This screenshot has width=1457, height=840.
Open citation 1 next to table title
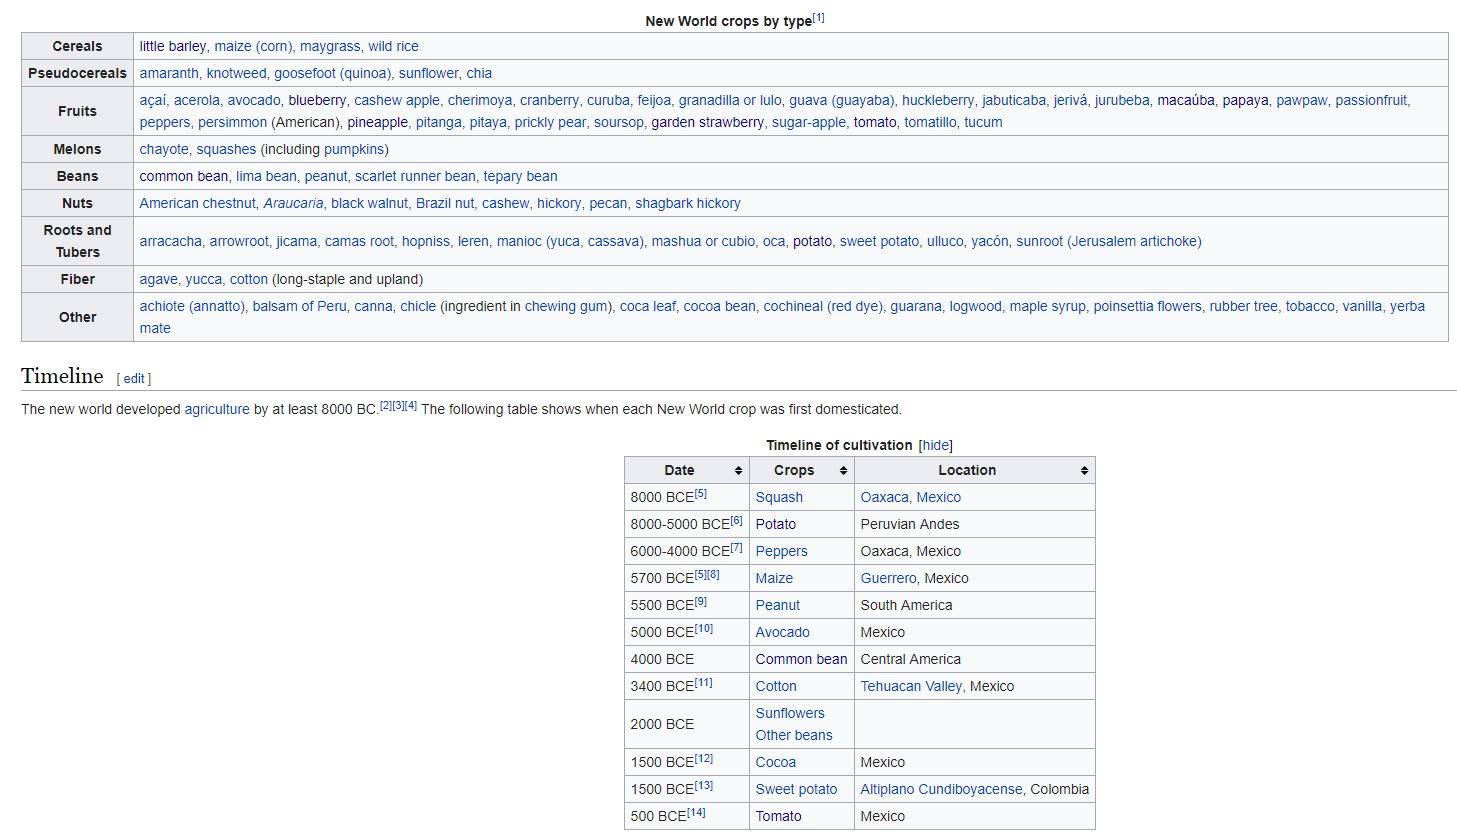pyautogui.click(x=818, y=17)
